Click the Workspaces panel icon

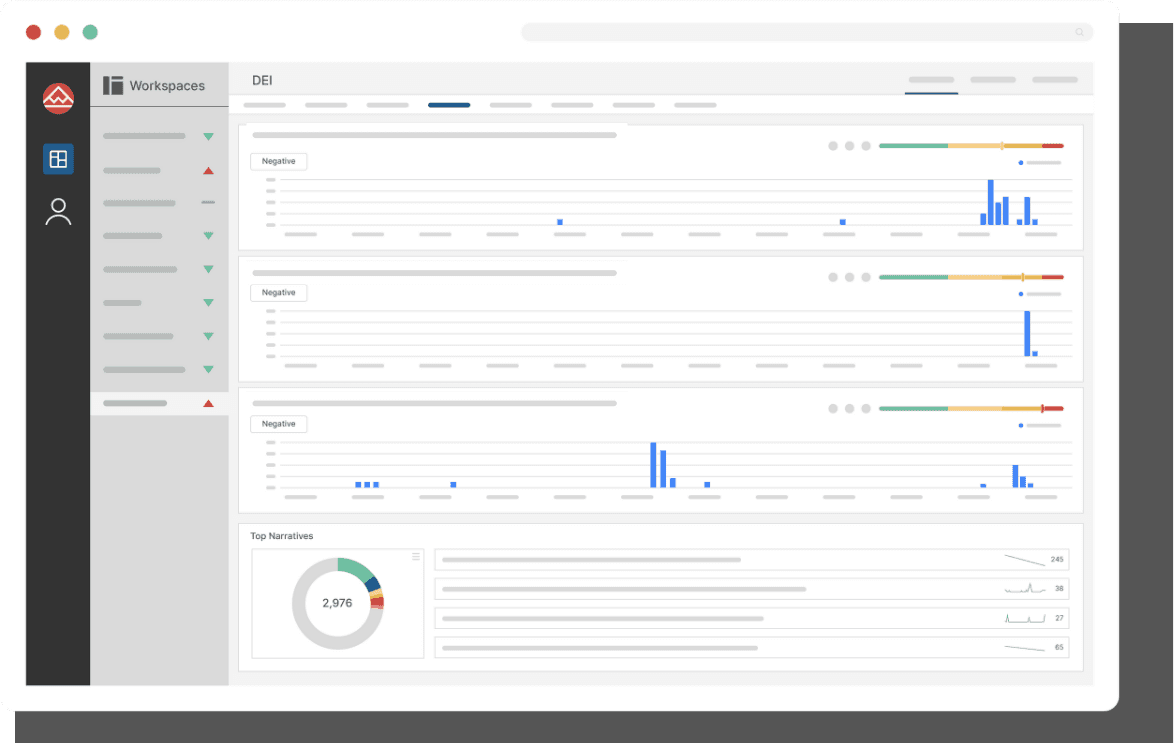pyautogui.click(x=112, y=85)
